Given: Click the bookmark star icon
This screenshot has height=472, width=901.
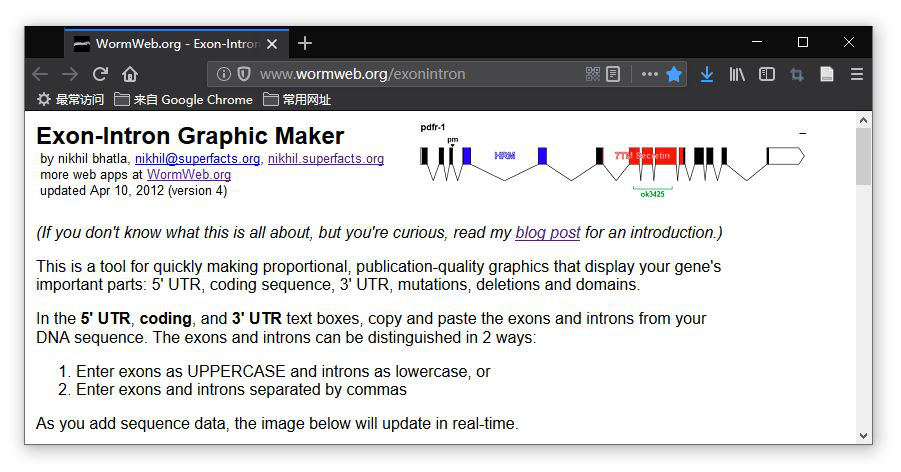Looking at the screenshot, I should [x=674, y=74].
